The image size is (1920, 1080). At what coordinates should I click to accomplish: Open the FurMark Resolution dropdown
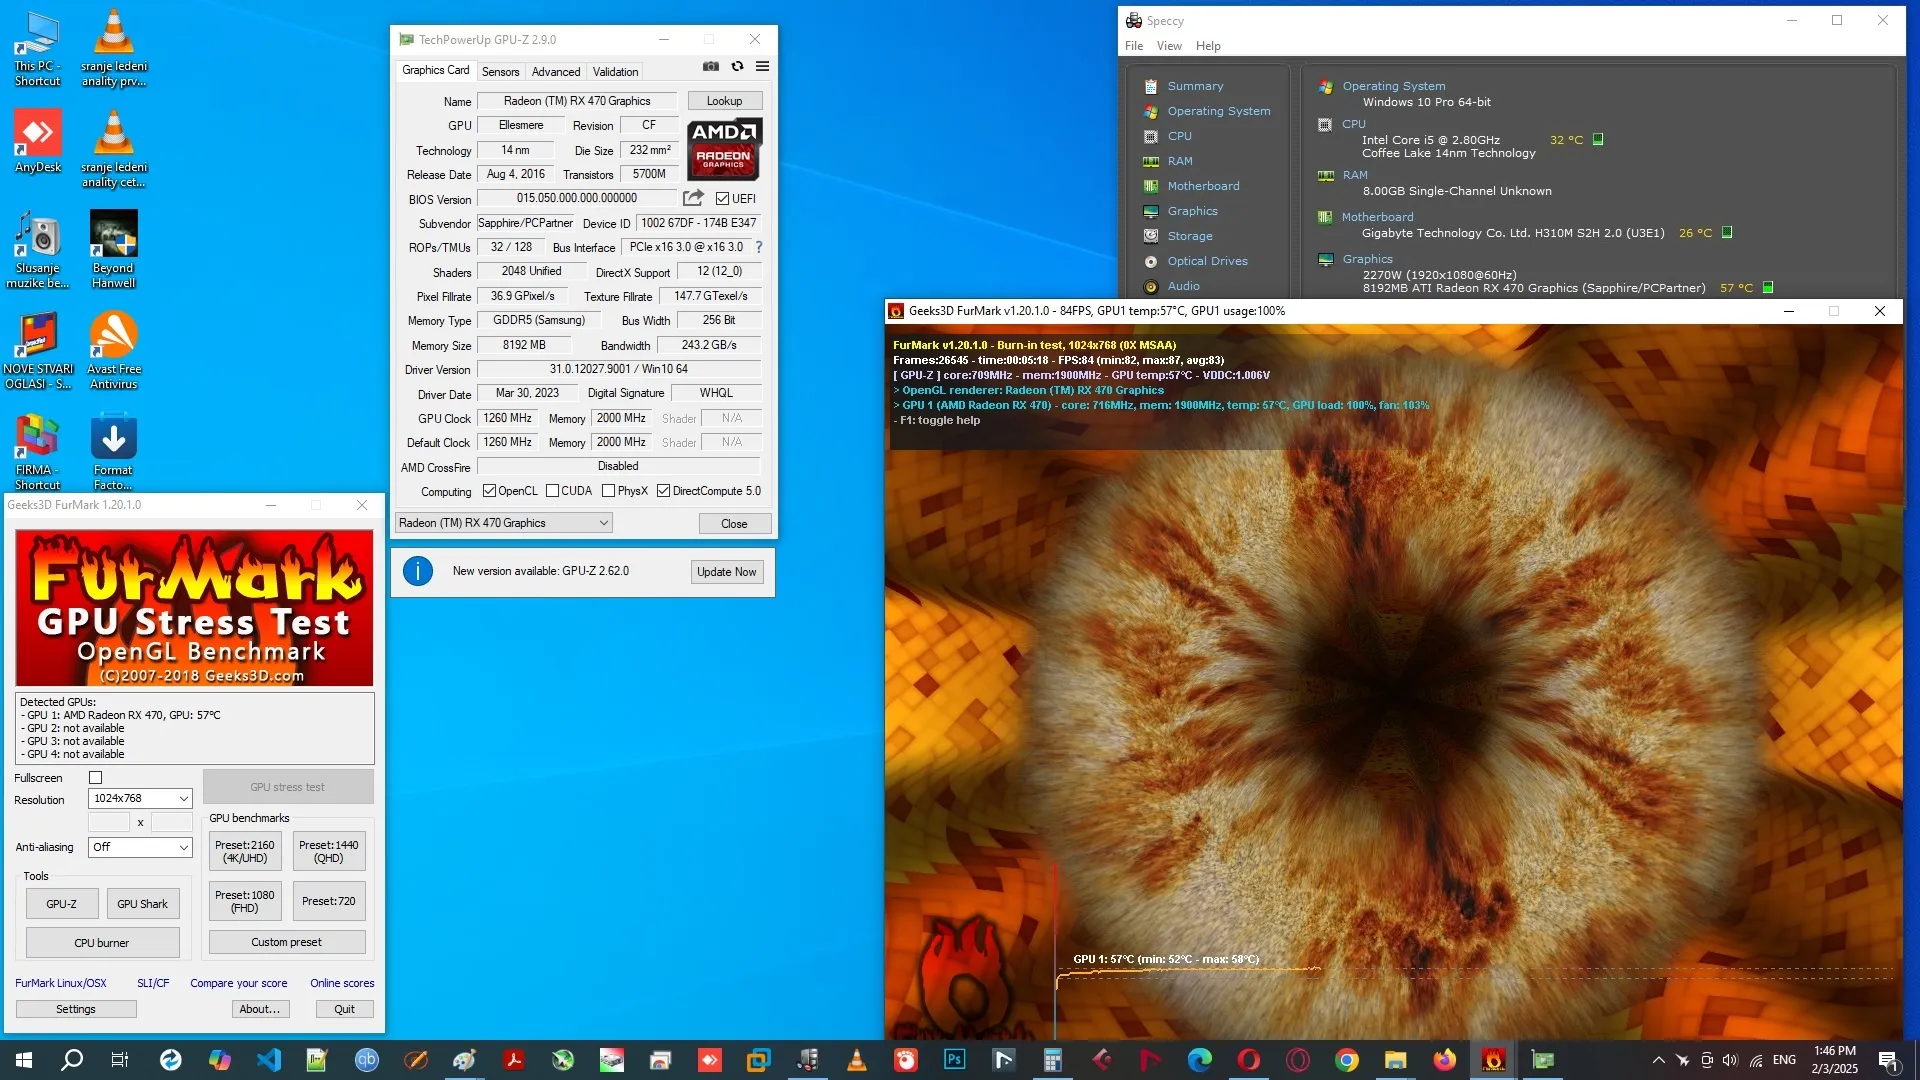click(x=140, y=799)
